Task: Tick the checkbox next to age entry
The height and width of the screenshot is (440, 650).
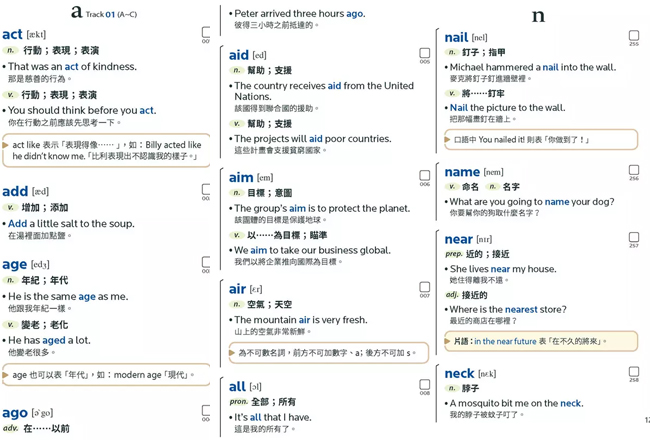Action: pyautogui.click(x=206, y=262)
